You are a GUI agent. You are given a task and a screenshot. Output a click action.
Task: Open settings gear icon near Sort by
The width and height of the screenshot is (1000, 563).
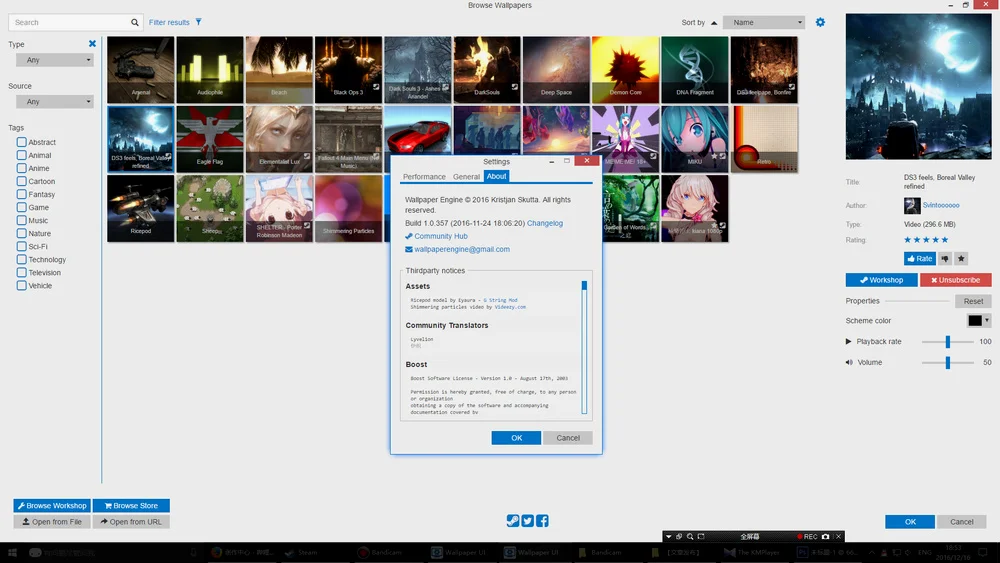[820, 22]
